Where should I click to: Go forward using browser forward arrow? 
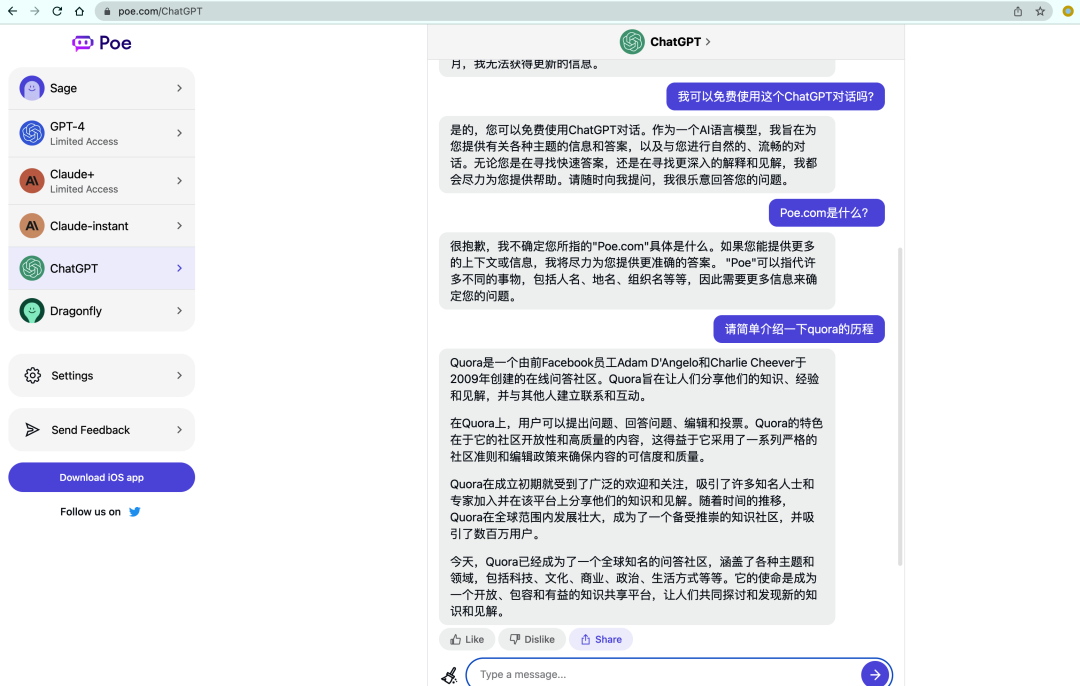[34, 11]
